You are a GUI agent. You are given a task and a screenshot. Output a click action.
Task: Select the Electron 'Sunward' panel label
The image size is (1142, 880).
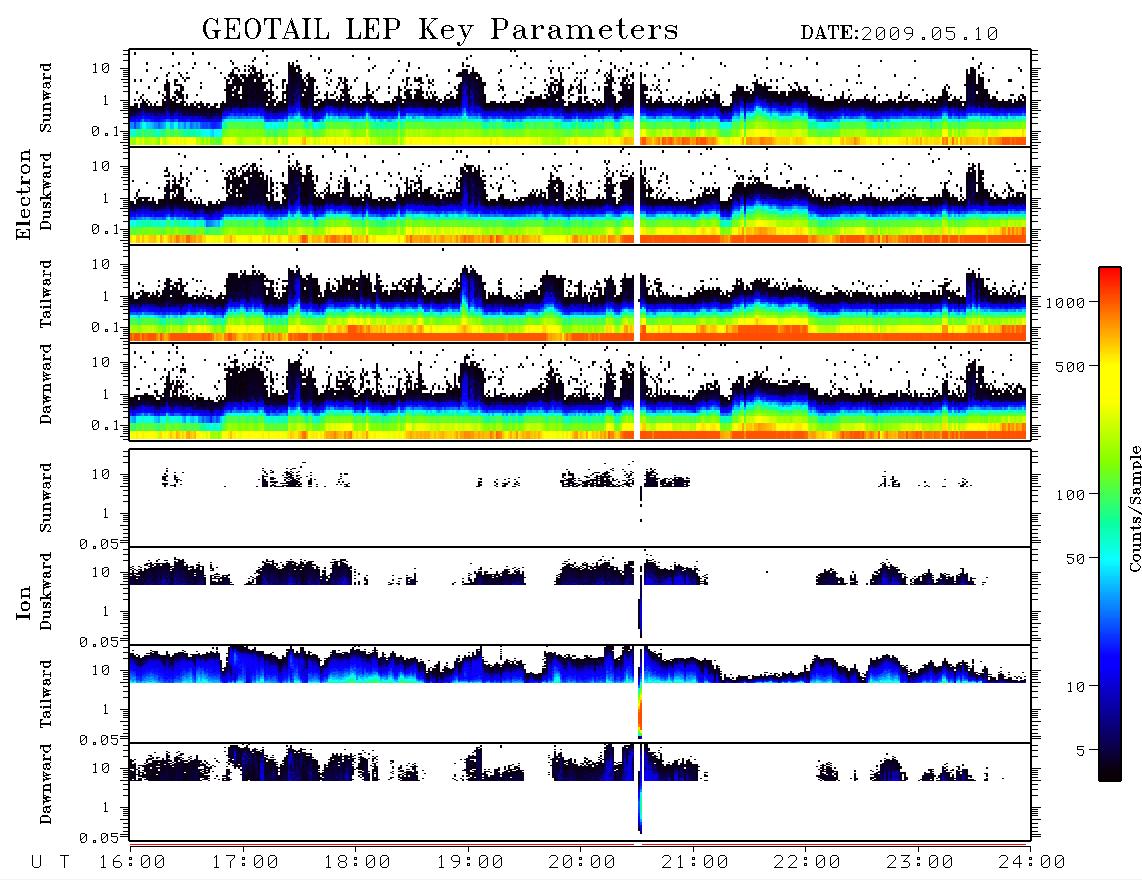(x=46, y=98)
